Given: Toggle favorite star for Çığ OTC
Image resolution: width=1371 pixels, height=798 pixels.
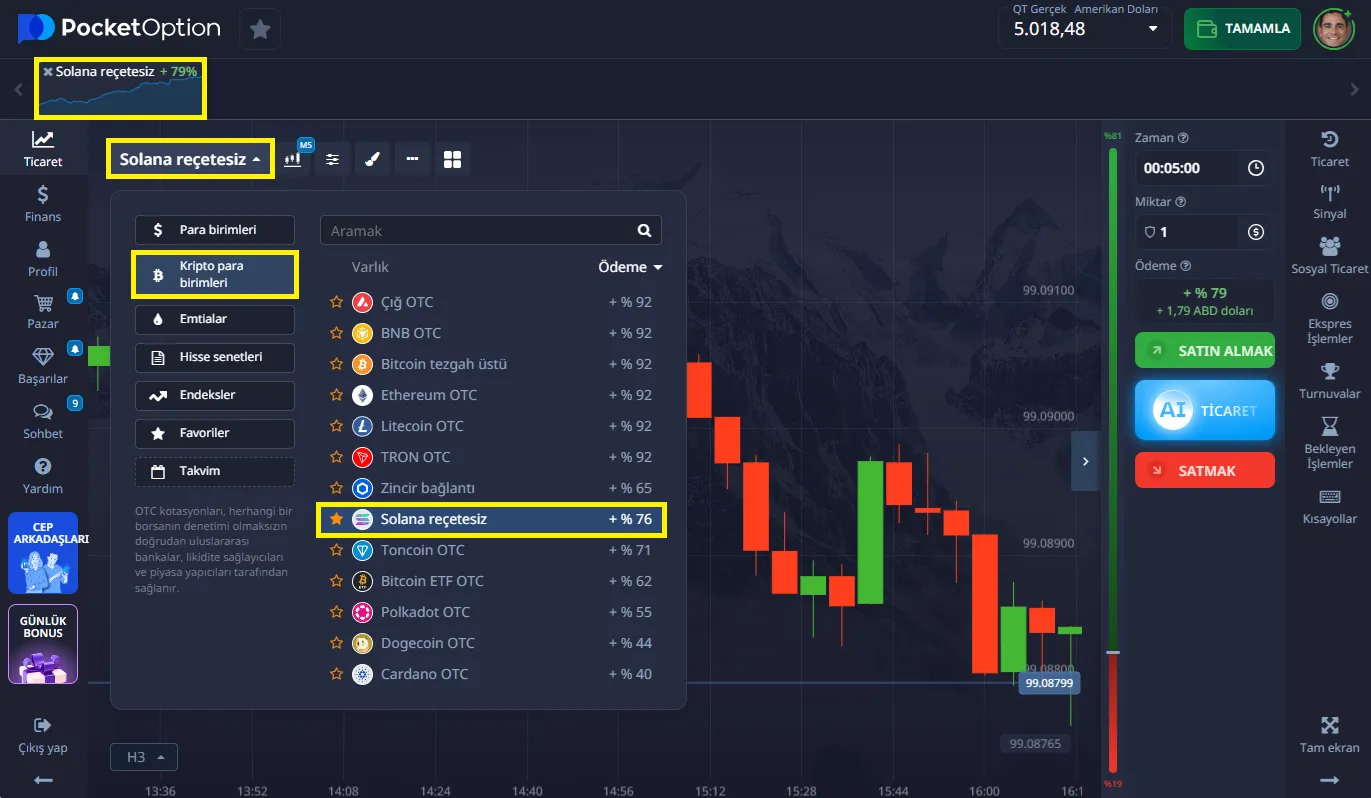Looking at the screenshot, I should 336,302.
